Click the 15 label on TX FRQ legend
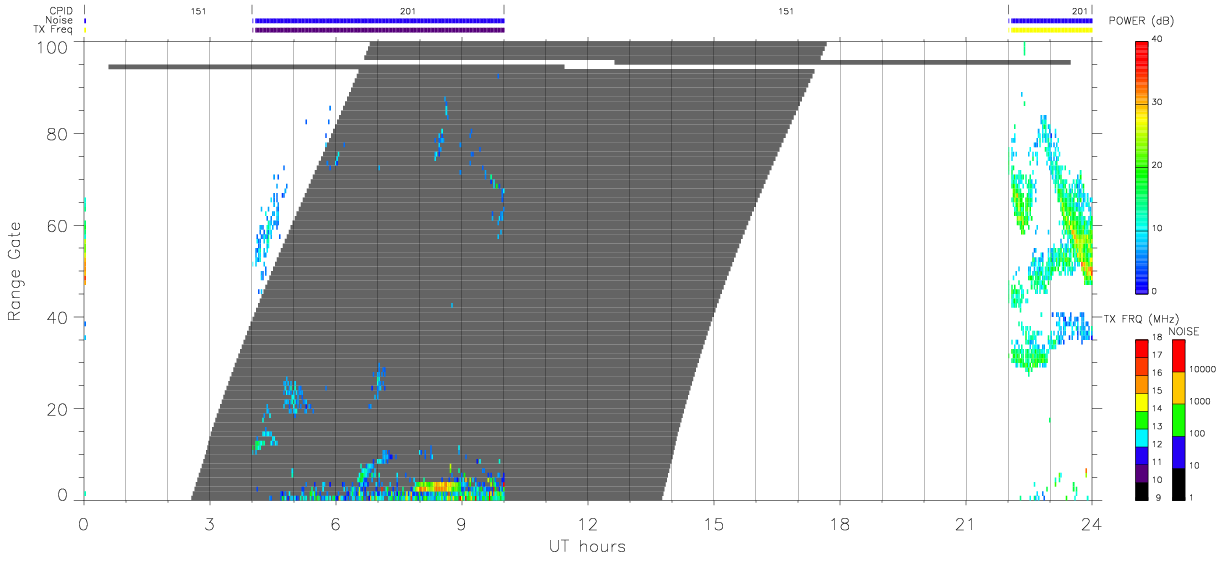 (x=1157, y=391)
